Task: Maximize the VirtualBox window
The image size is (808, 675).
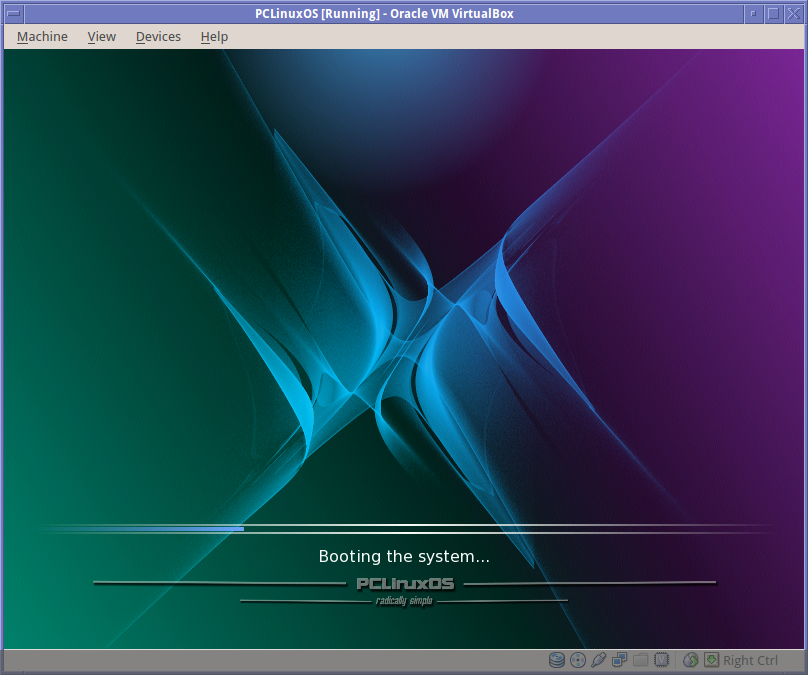Action: click(773, 13)
